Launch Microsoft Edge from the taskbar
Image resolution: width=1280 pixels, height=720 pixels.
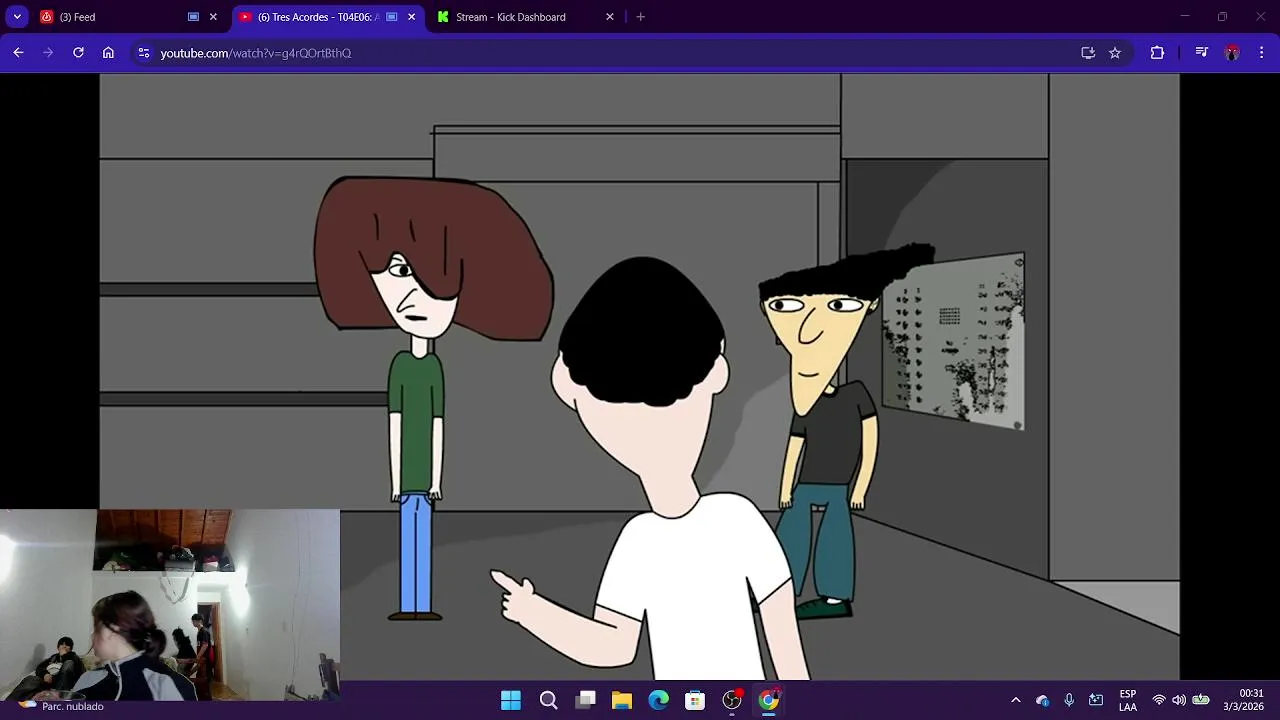(x=658, y=700)
